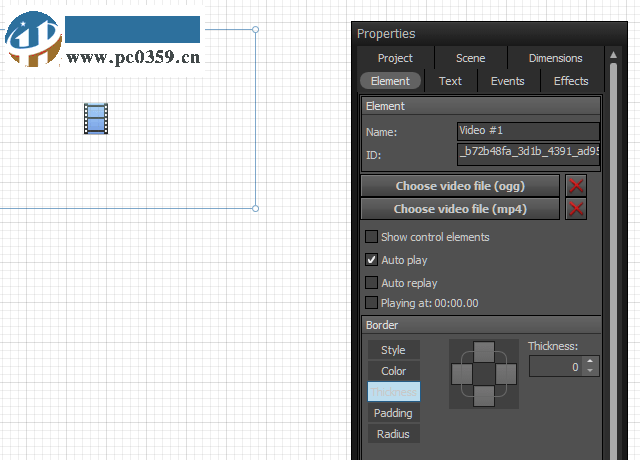Select the border Style option

(393, 350)
